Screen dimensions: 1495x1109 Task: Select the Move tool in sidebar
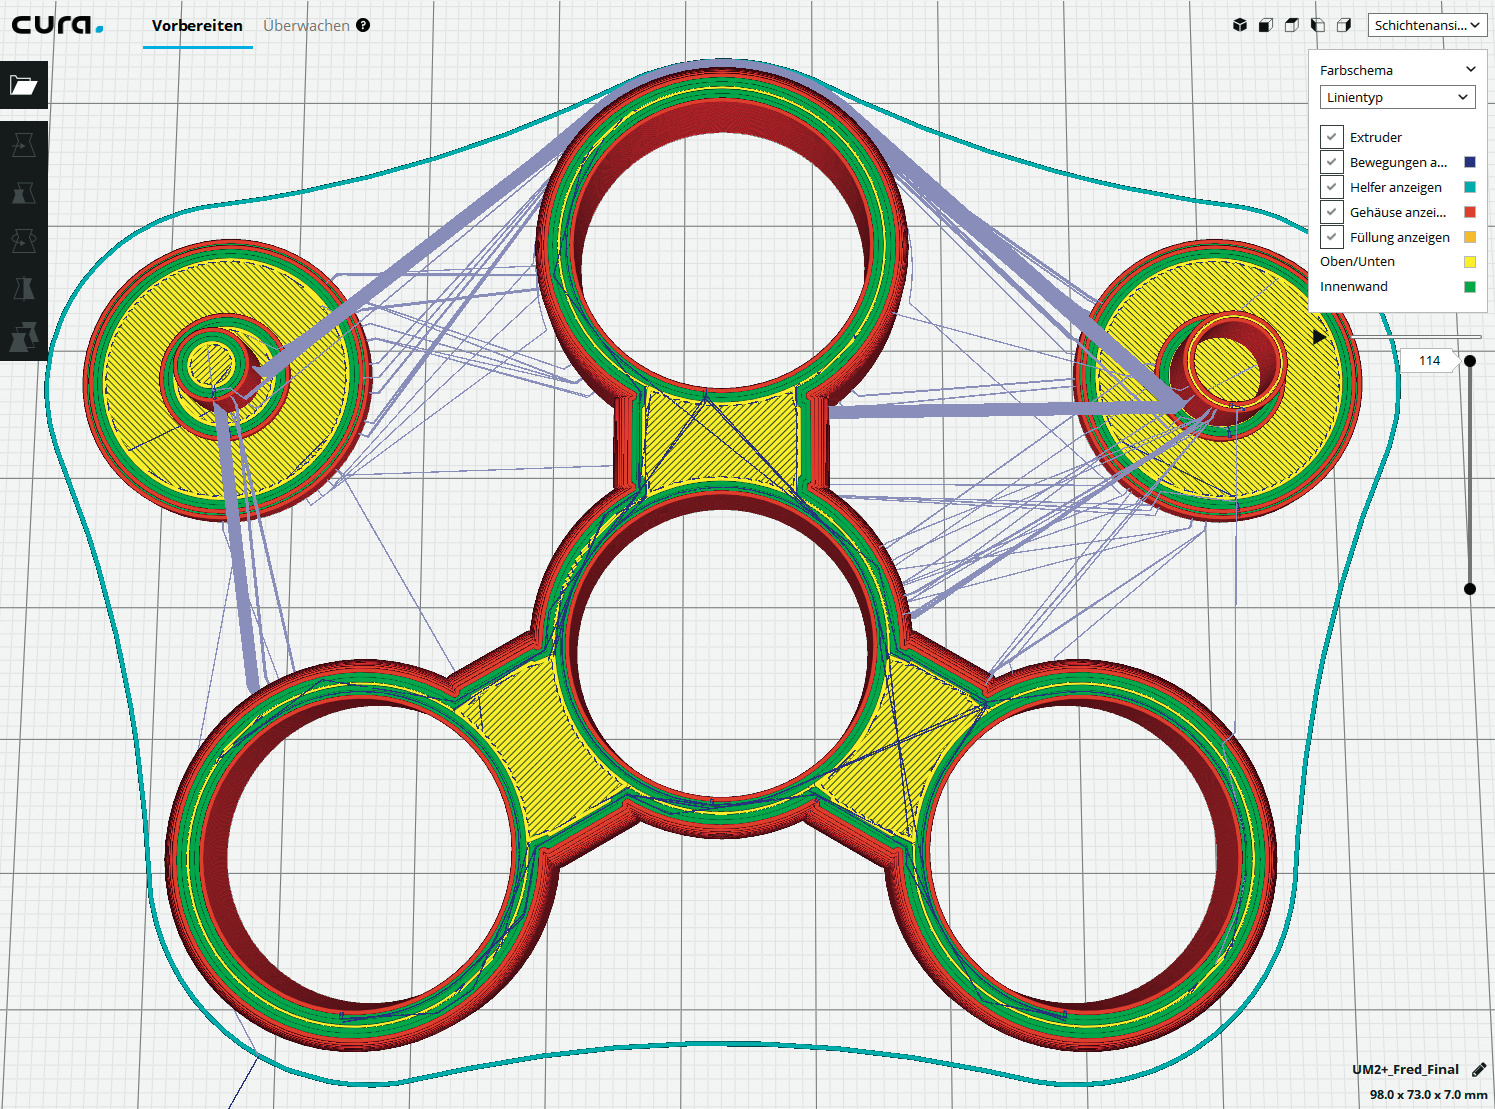coord(24,145)
